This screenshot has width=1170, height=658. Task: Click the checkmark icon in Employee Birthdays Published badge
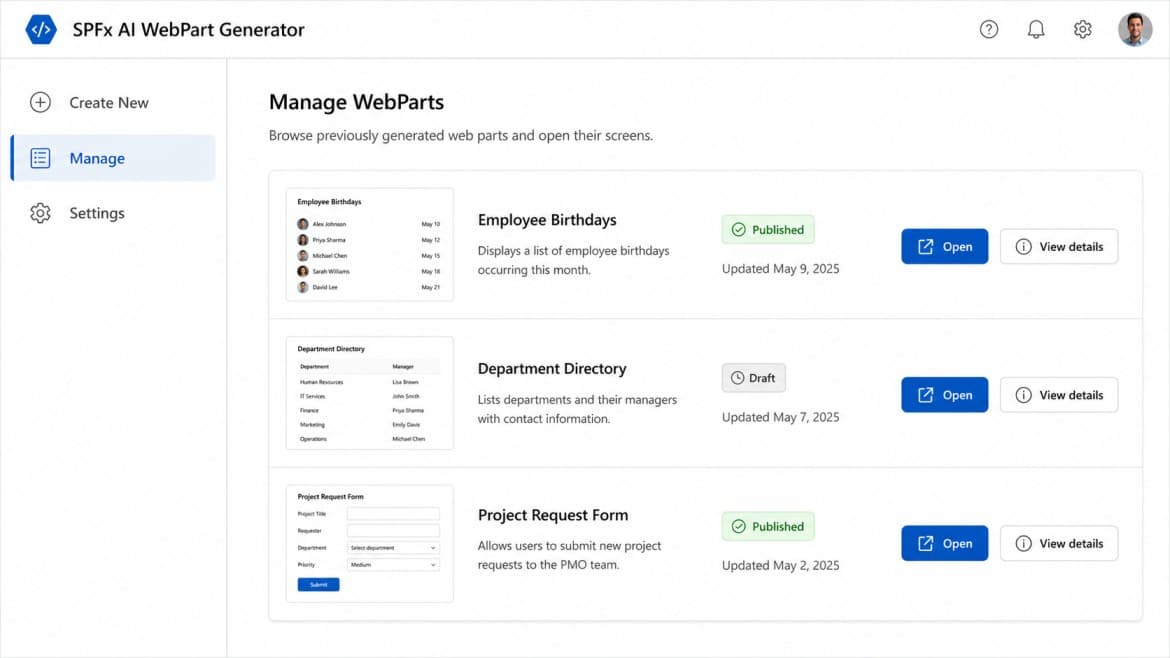[739, 230]
